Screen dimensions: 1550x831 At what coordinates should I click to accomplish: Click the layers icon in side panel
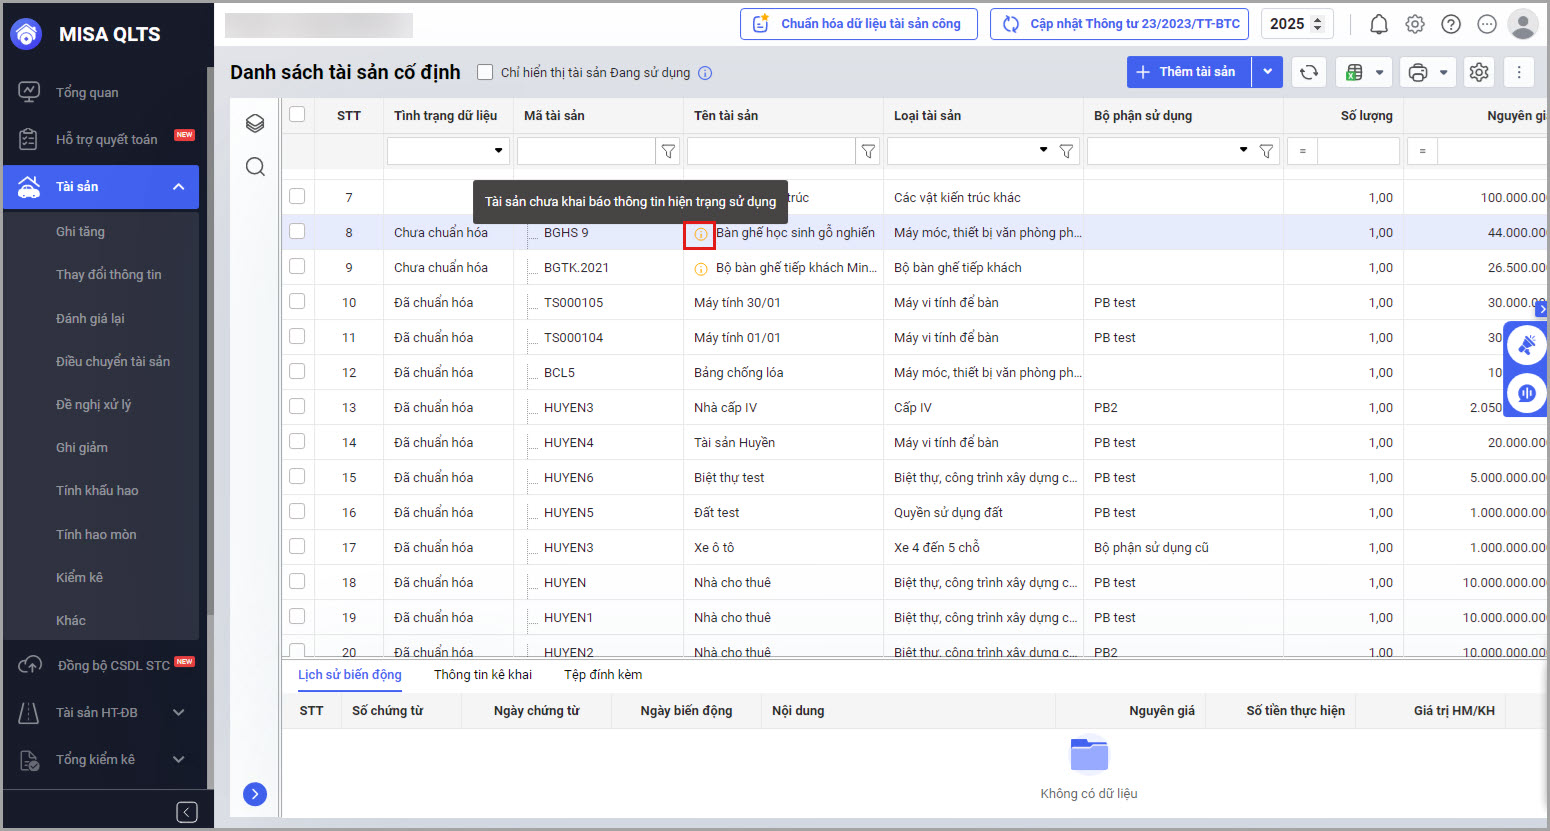pos(255,123)
